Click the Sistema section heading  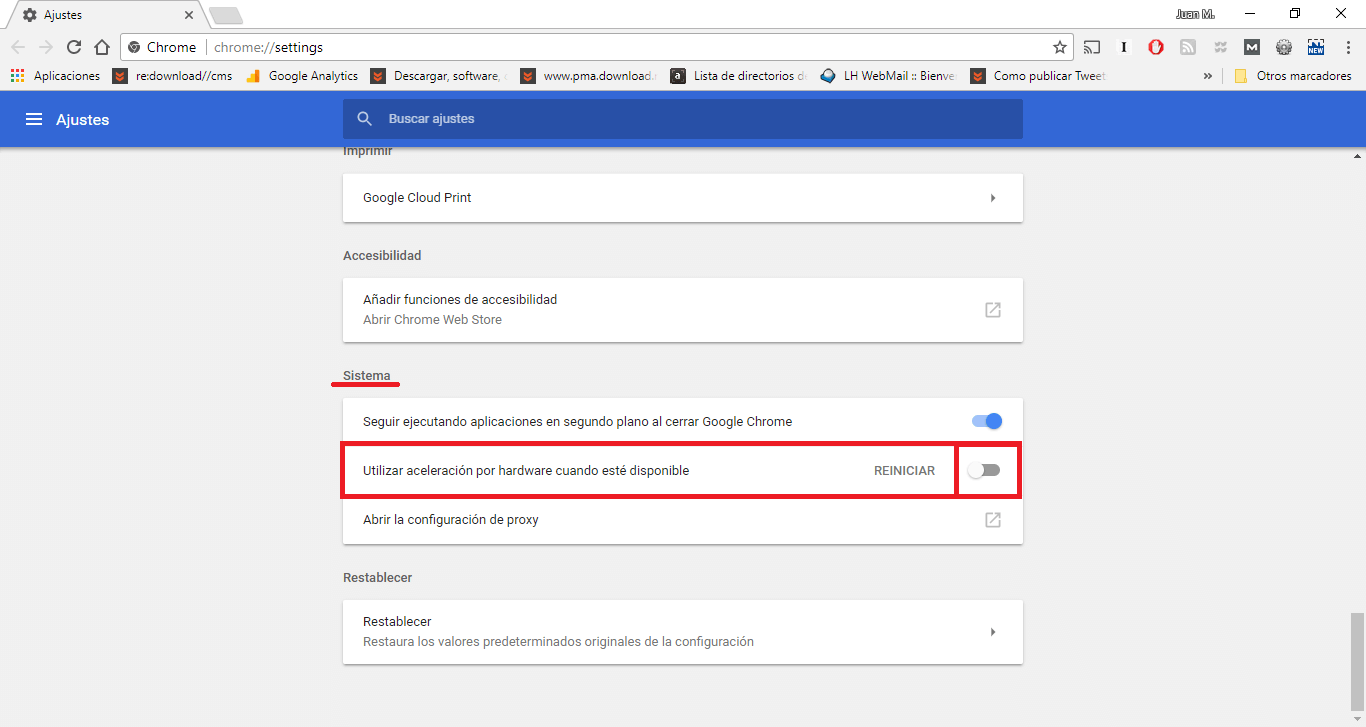click(367, 376)
